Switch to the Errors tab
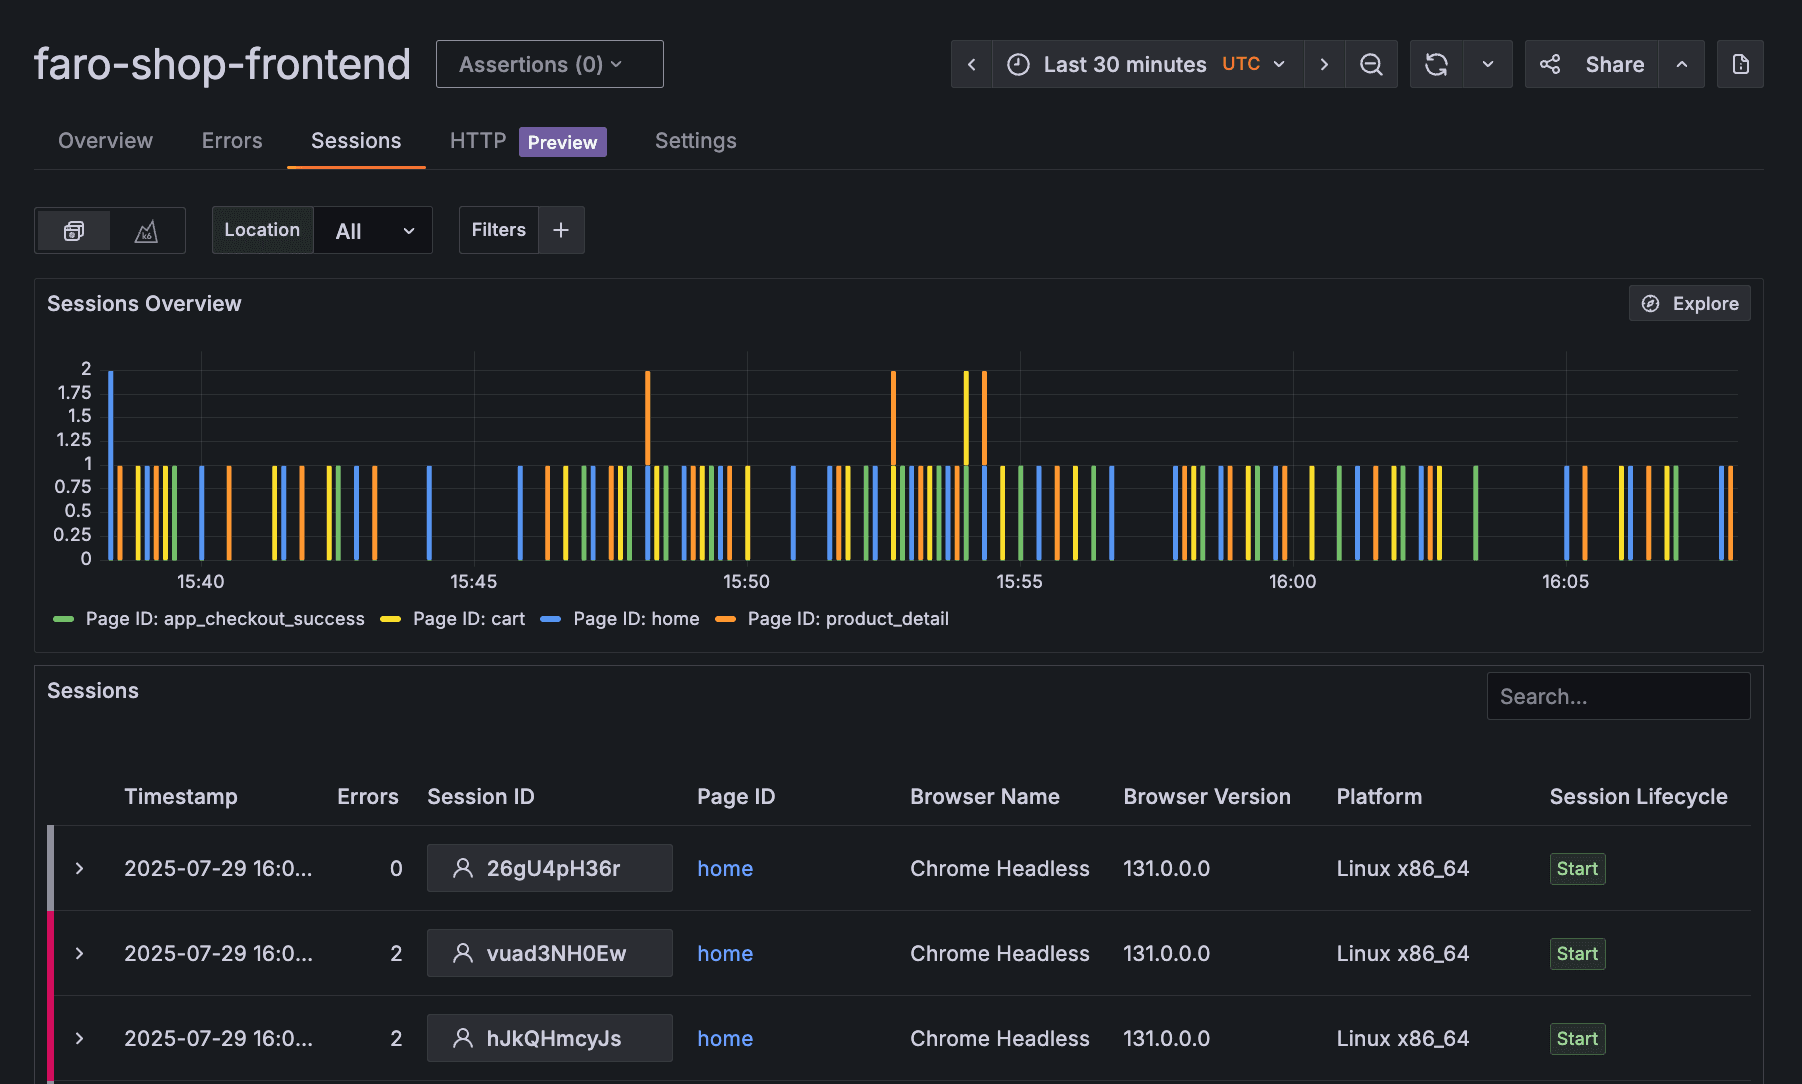The height and width of the screenshot is (1084, 1802). pos(231,140)
